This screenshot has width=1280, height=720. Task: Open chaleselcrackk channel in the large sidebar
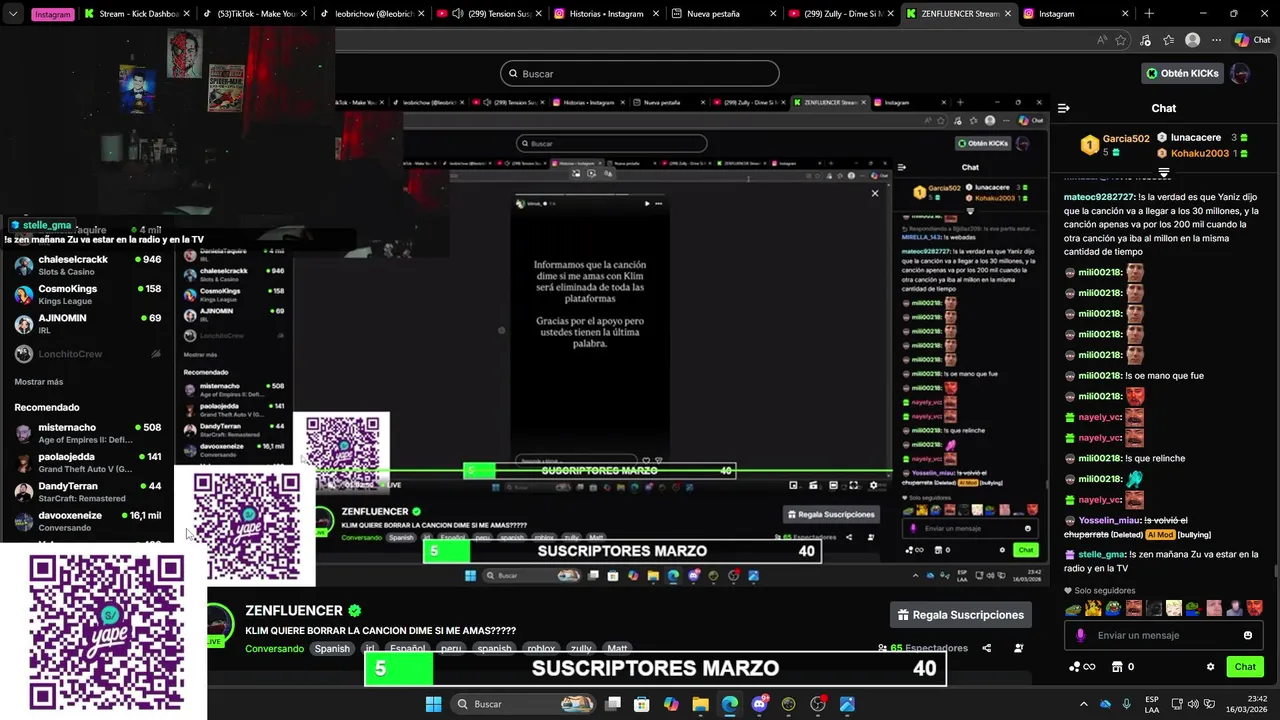point(88,265)
